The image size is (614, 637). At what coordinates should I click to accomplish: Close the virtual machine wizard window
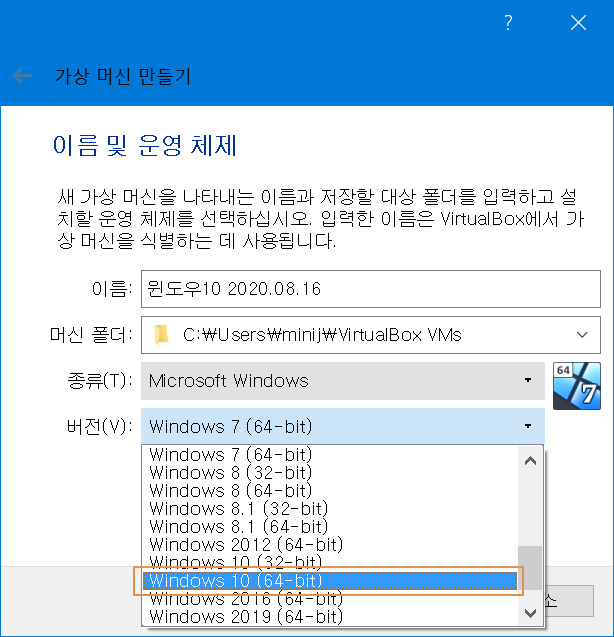(578, 22)
